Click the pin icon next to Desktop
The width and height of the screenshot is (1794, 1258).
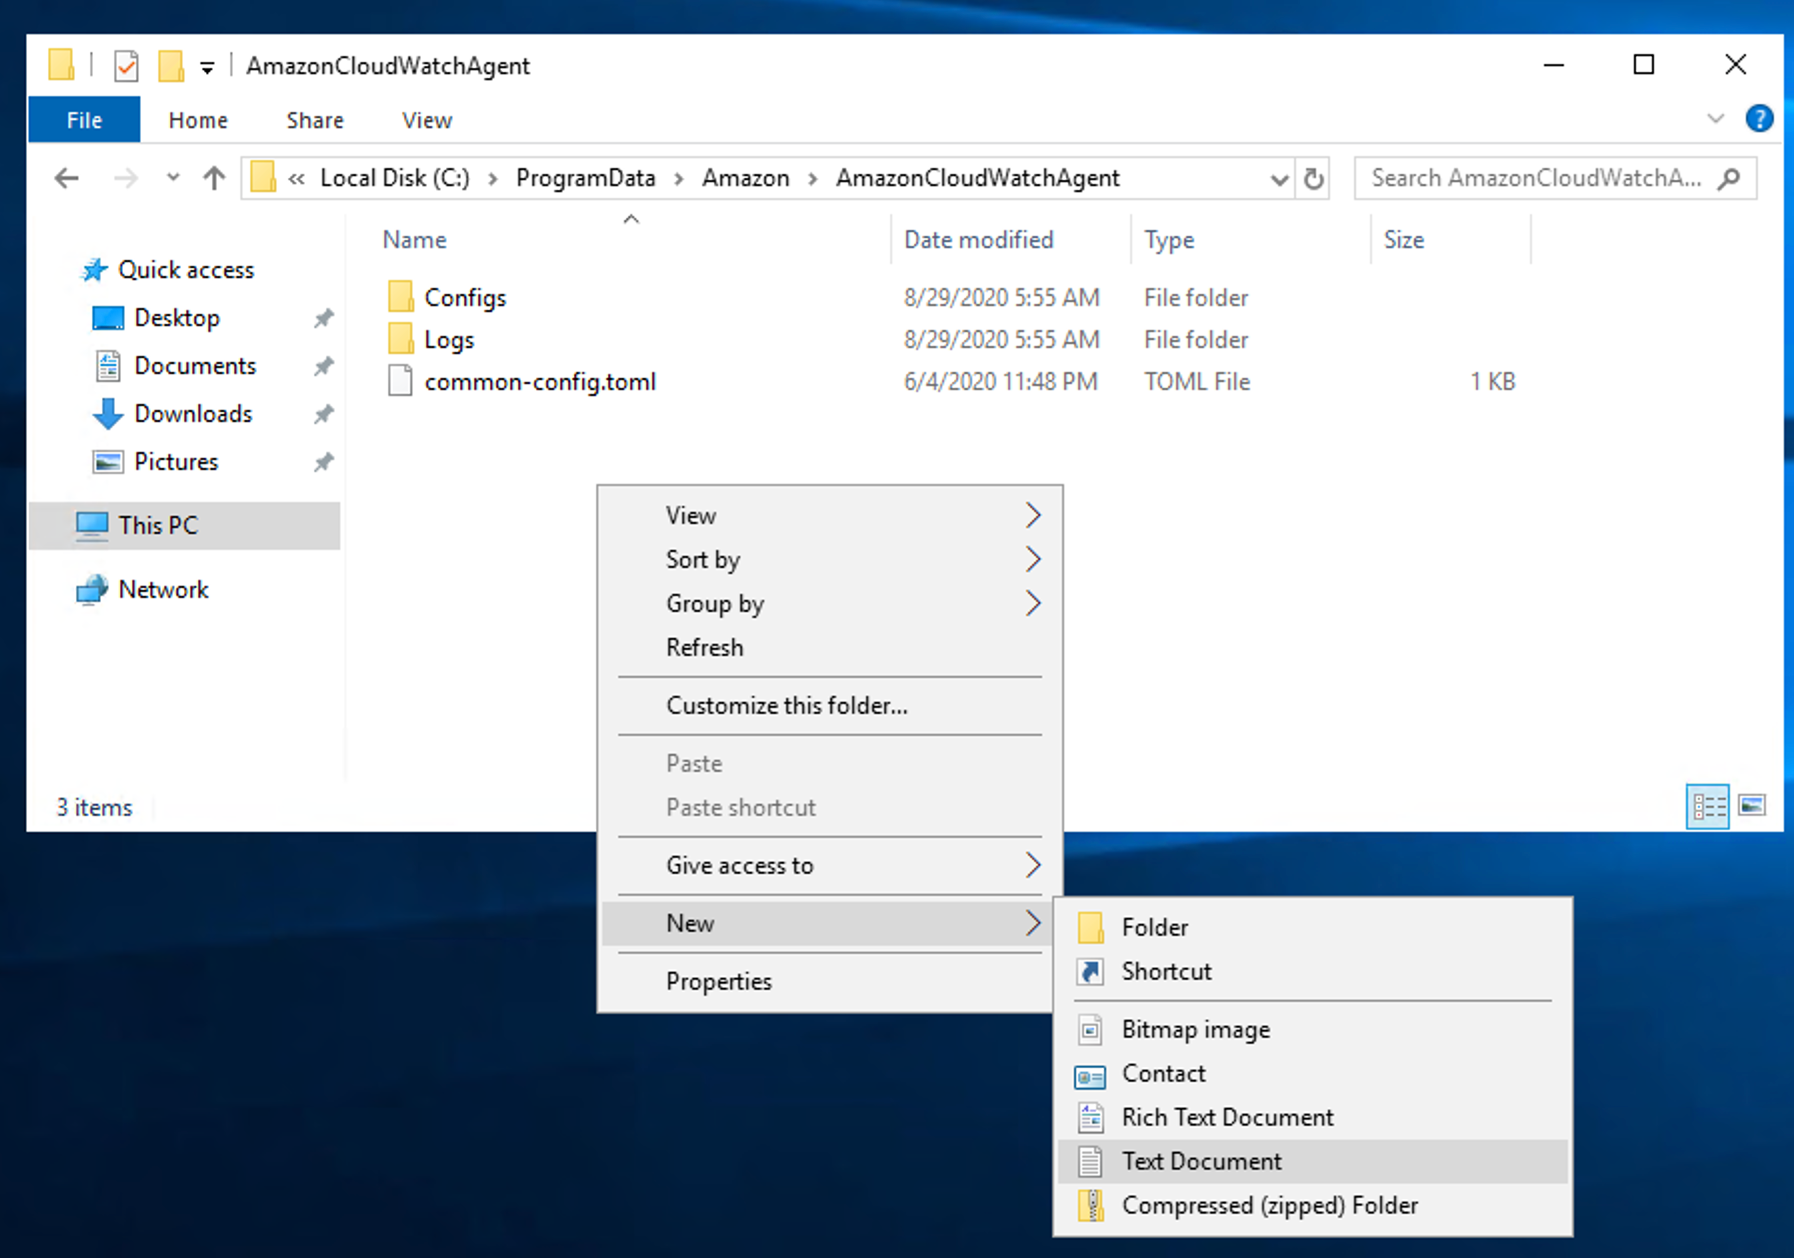pyautogui.click(x=323, y=318)
